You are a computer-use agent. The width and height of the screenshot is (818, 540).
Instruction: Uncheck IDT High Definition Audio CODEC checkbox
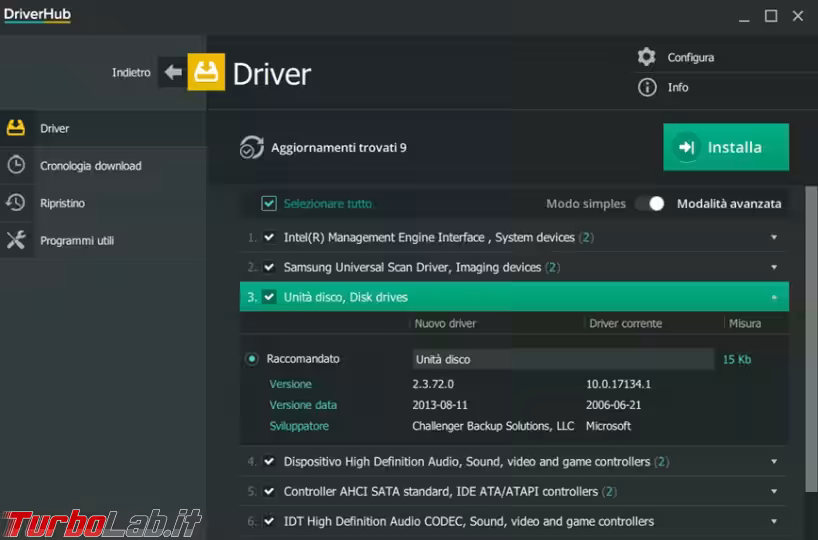click(269, 521)
